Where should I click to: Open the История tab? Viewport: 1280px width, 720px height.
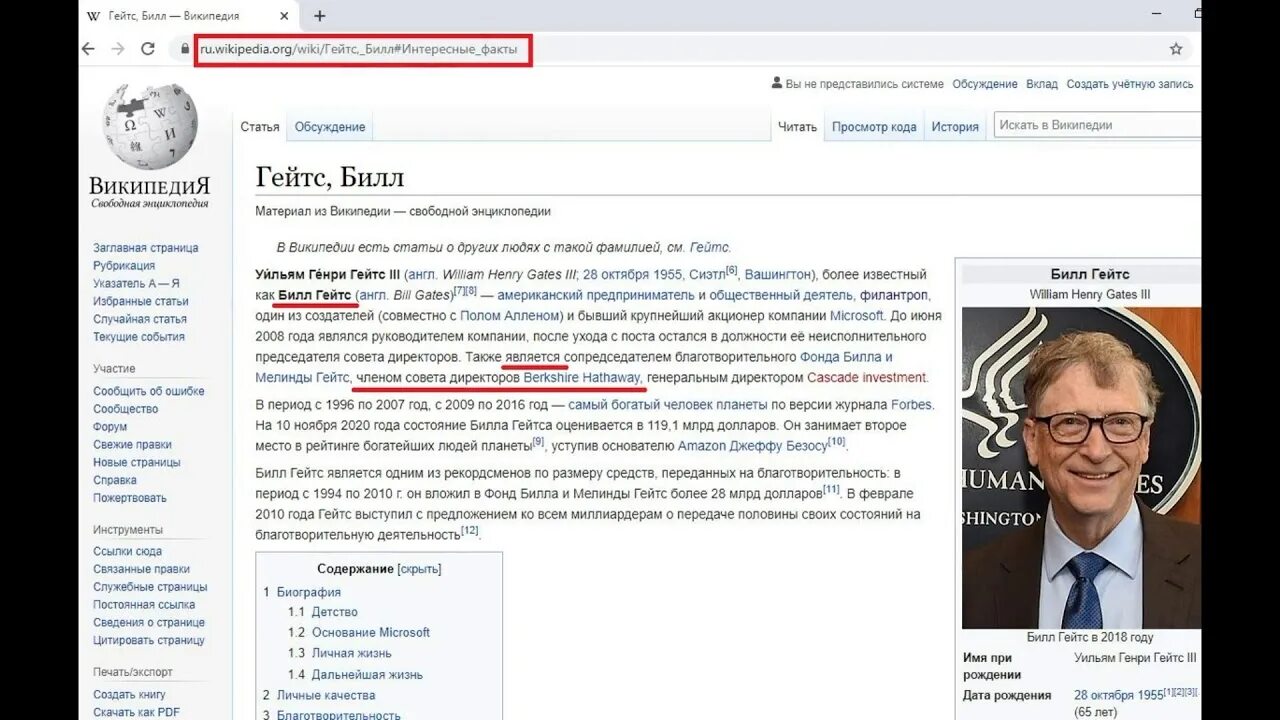(x=955, y=127)
